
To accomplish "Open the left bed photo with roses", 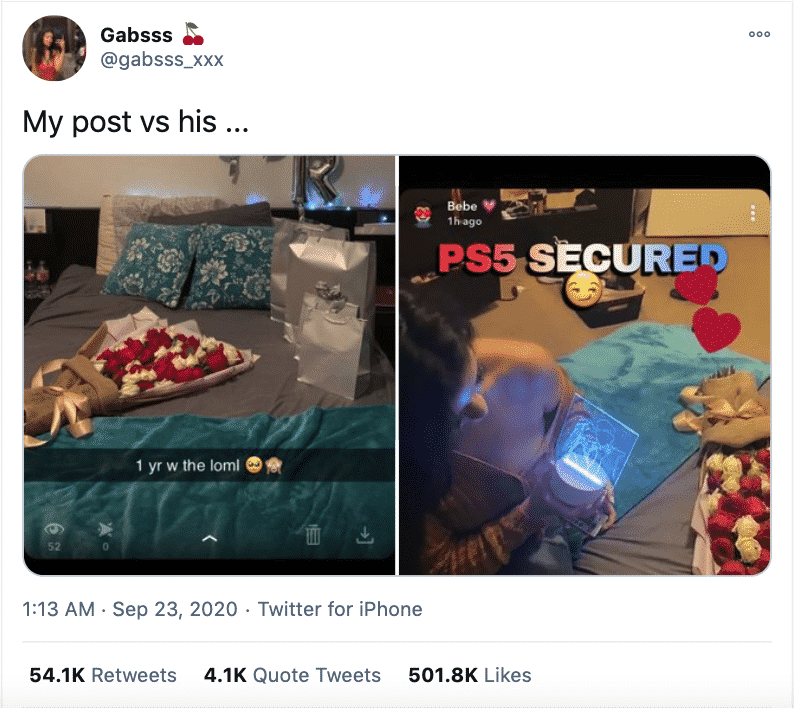I will click(x=209, y=365).
